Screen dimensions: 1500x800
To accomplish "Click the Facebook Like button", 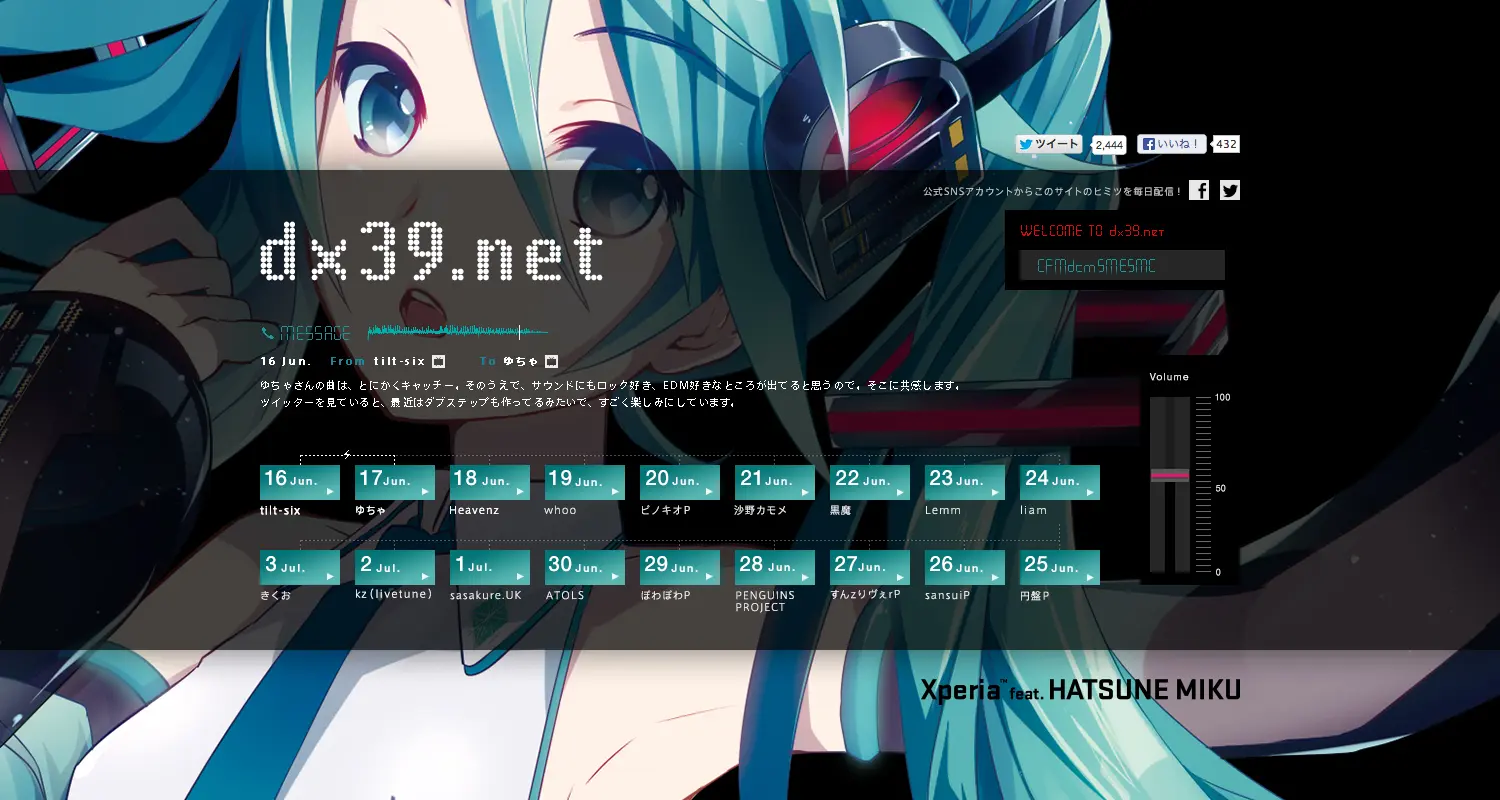I will [1171, 144].
